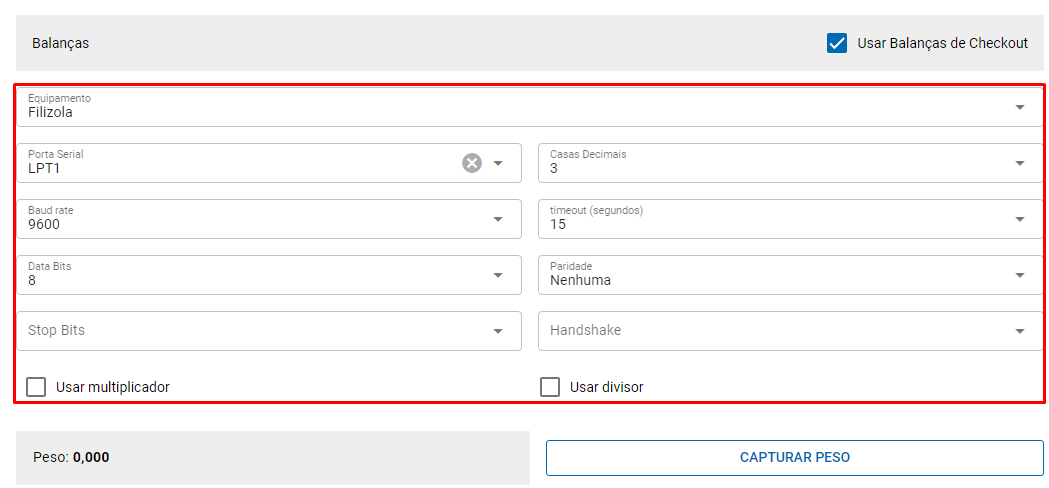Expand the Stop Bits dropdown arrow
The width and height of the screenshot is (1049, 488).
tap(498, 331)
